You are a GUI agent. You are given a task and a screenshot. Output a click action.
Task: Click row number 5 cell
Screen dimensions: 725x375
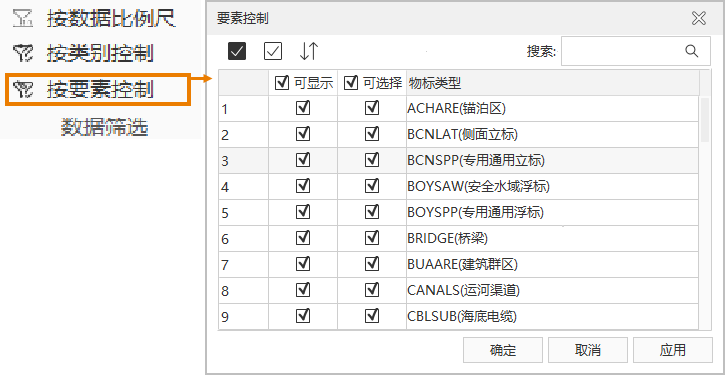coord(244,213)
